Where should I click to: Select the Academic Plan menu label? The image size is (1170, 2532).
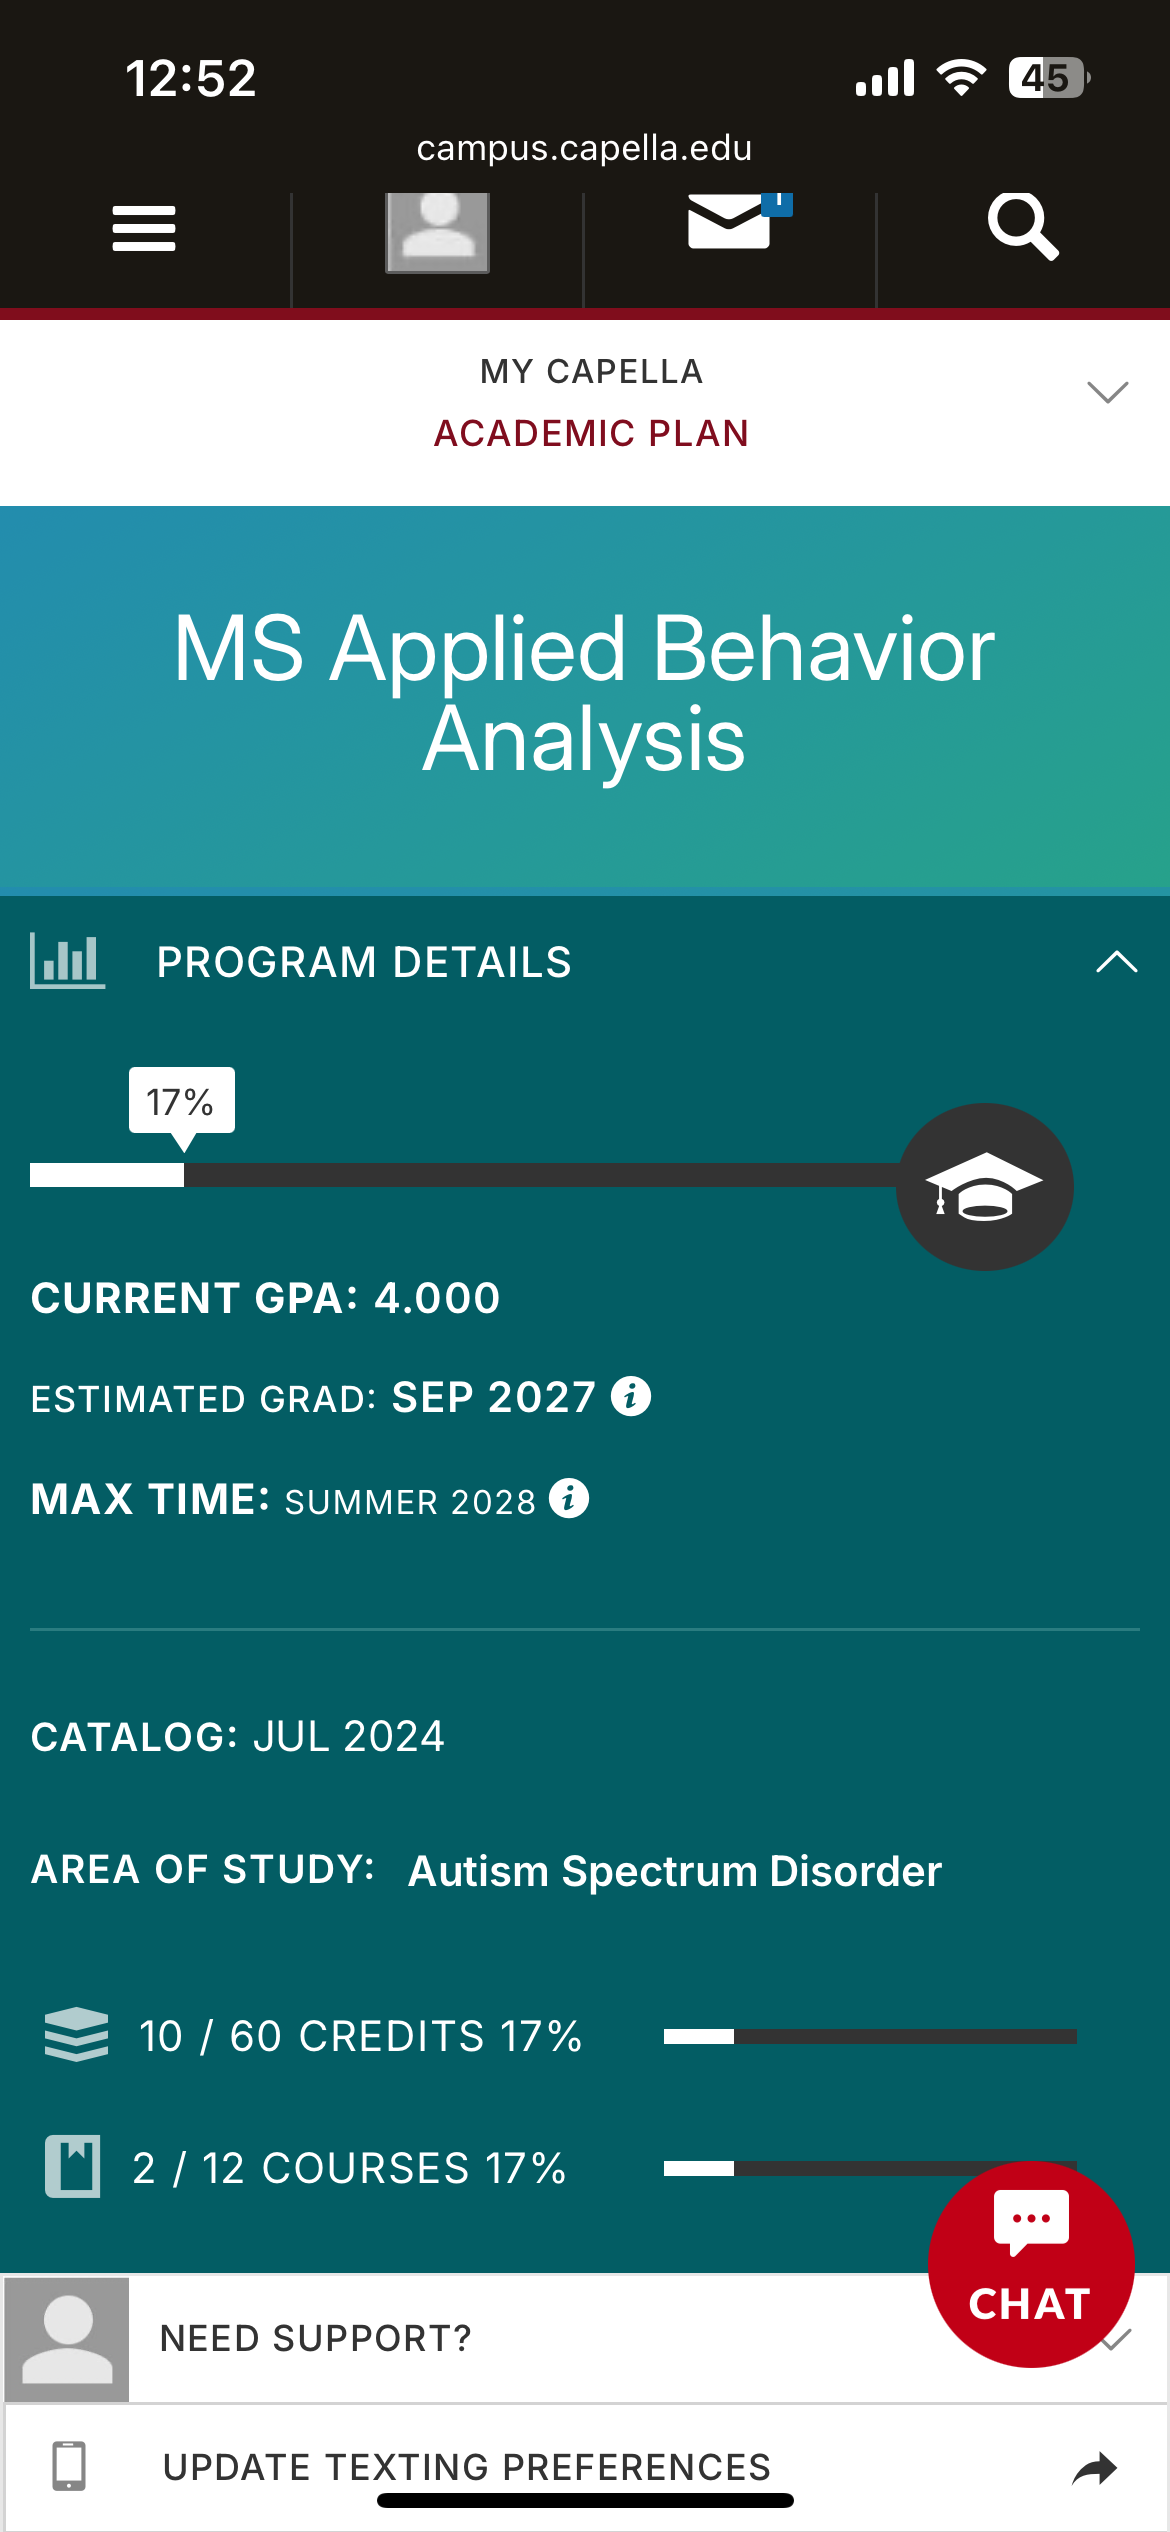591,433
